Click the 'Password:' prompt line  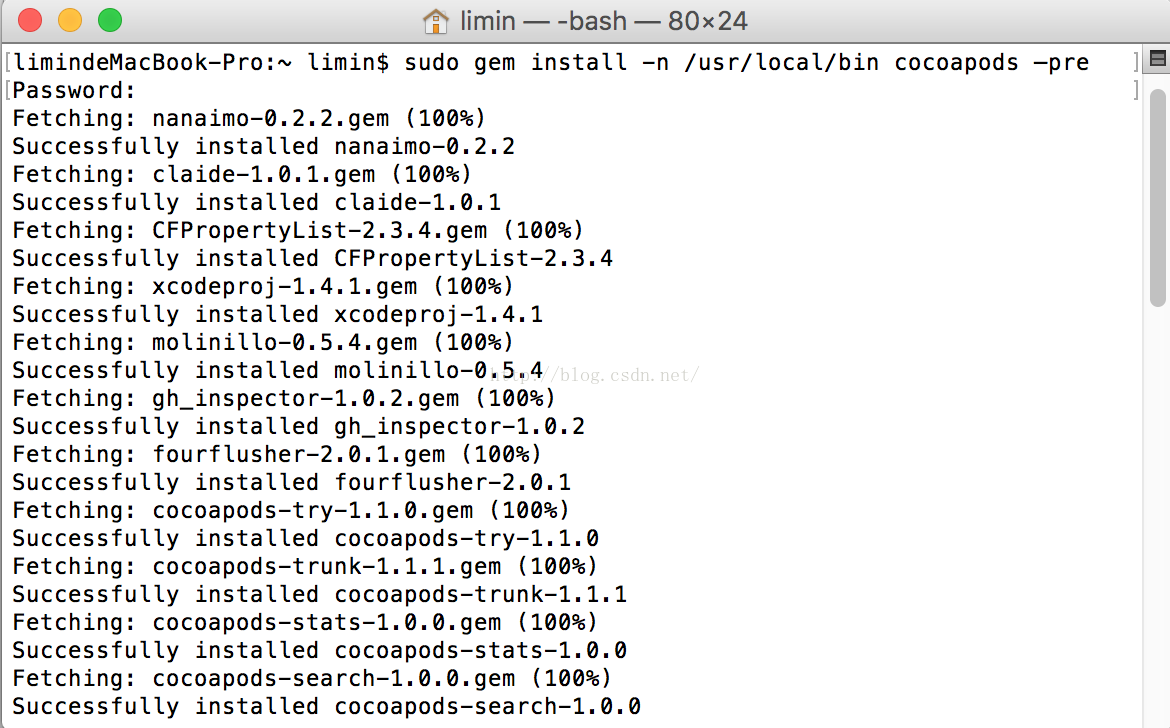tap(74, 91)
